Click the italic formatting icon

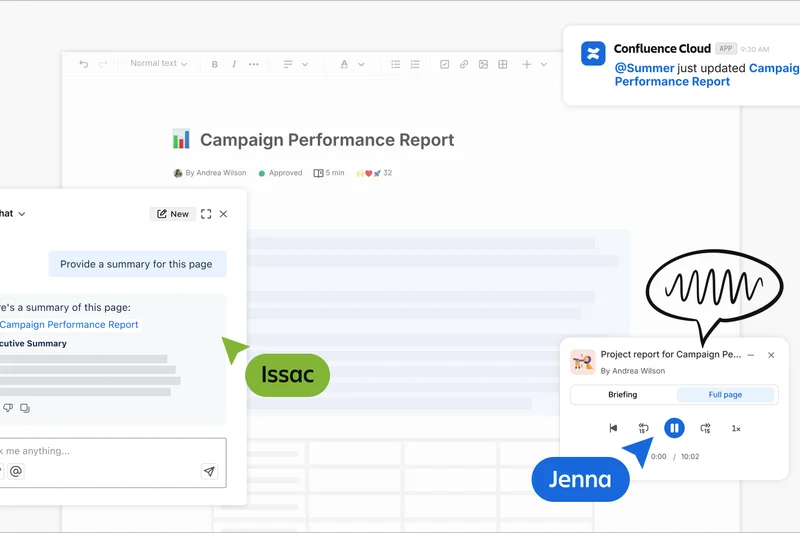(234, 64)
